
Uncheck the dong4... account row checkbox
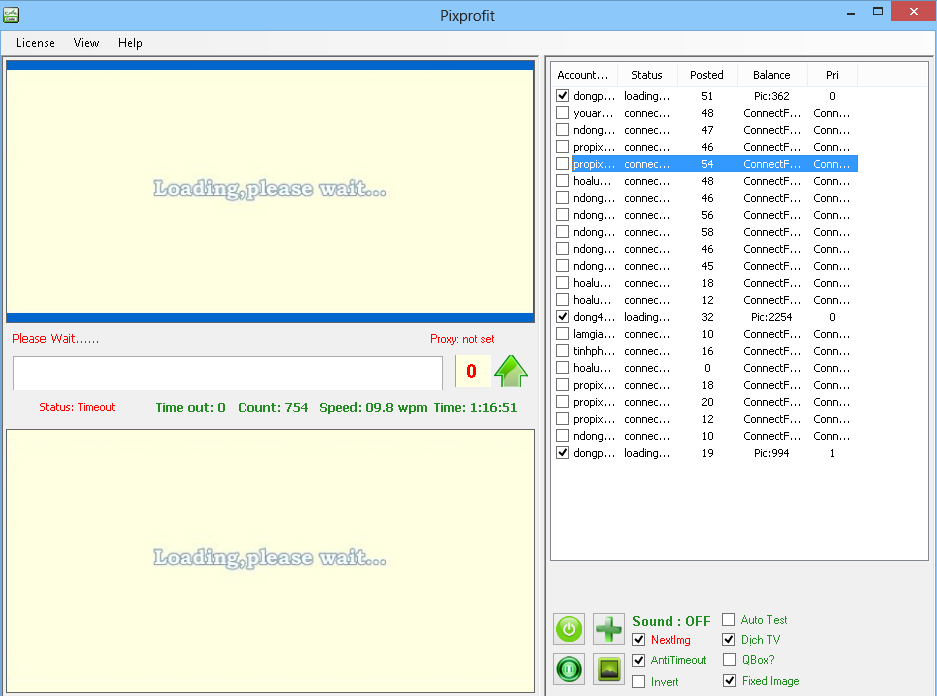point(563,317)
